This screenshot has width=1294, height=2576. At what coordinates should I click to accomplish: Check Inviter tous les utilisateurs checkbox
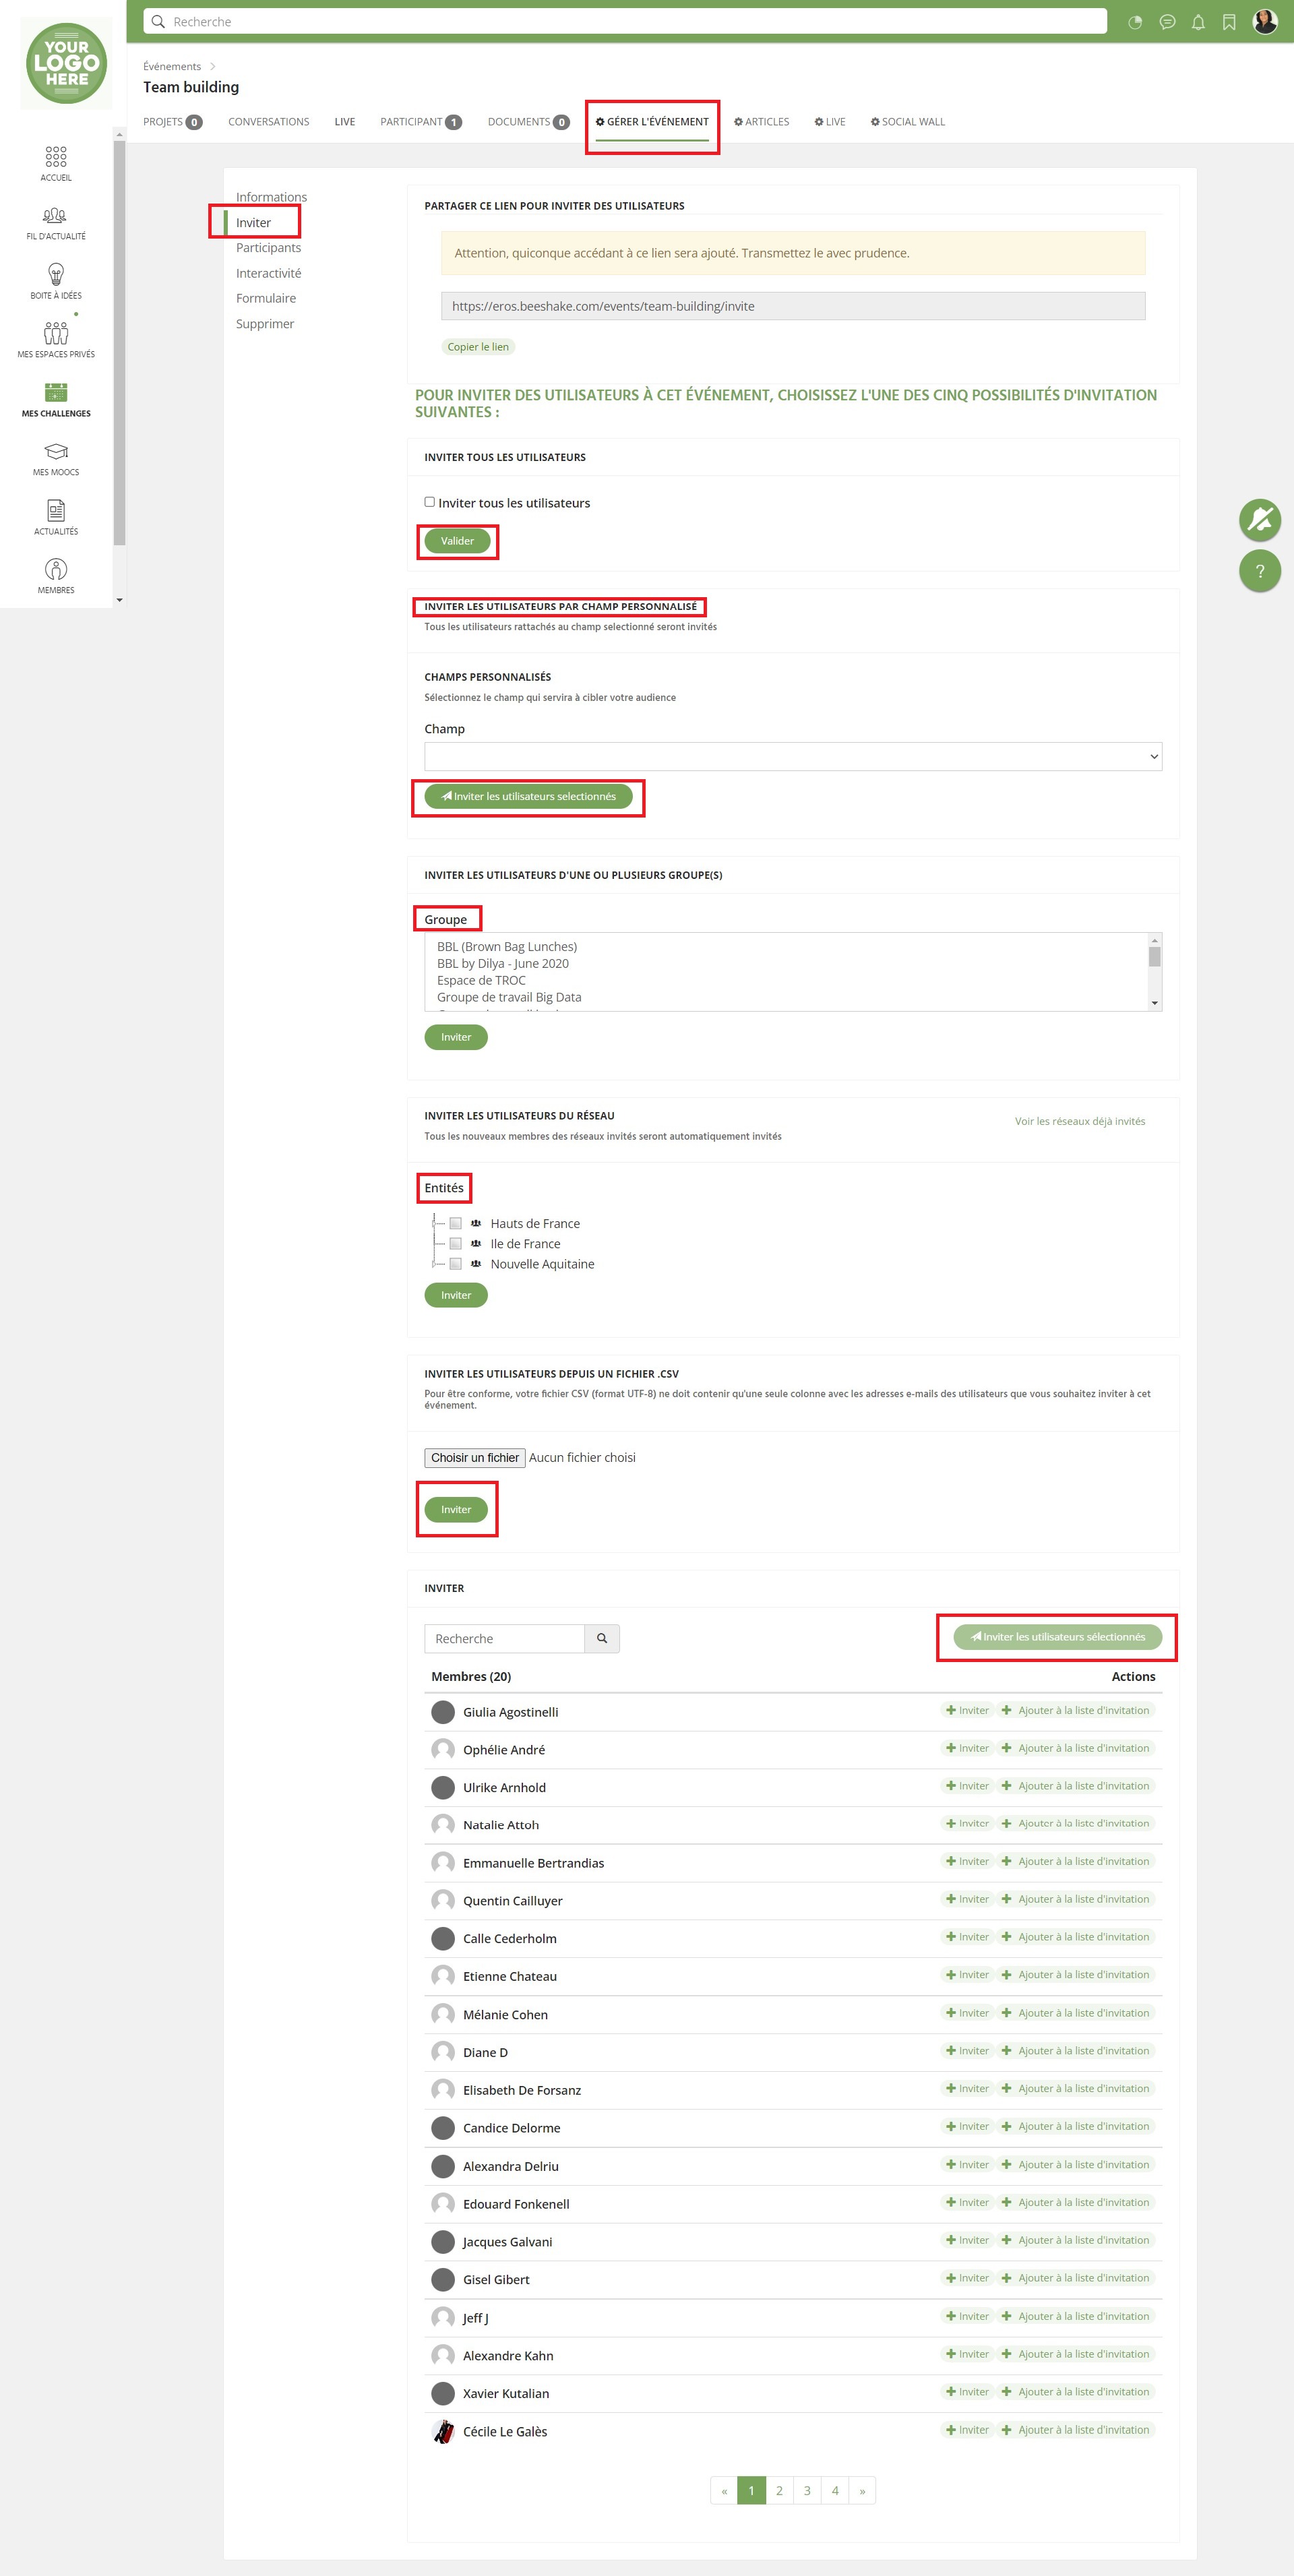click(x=429, y=502)
